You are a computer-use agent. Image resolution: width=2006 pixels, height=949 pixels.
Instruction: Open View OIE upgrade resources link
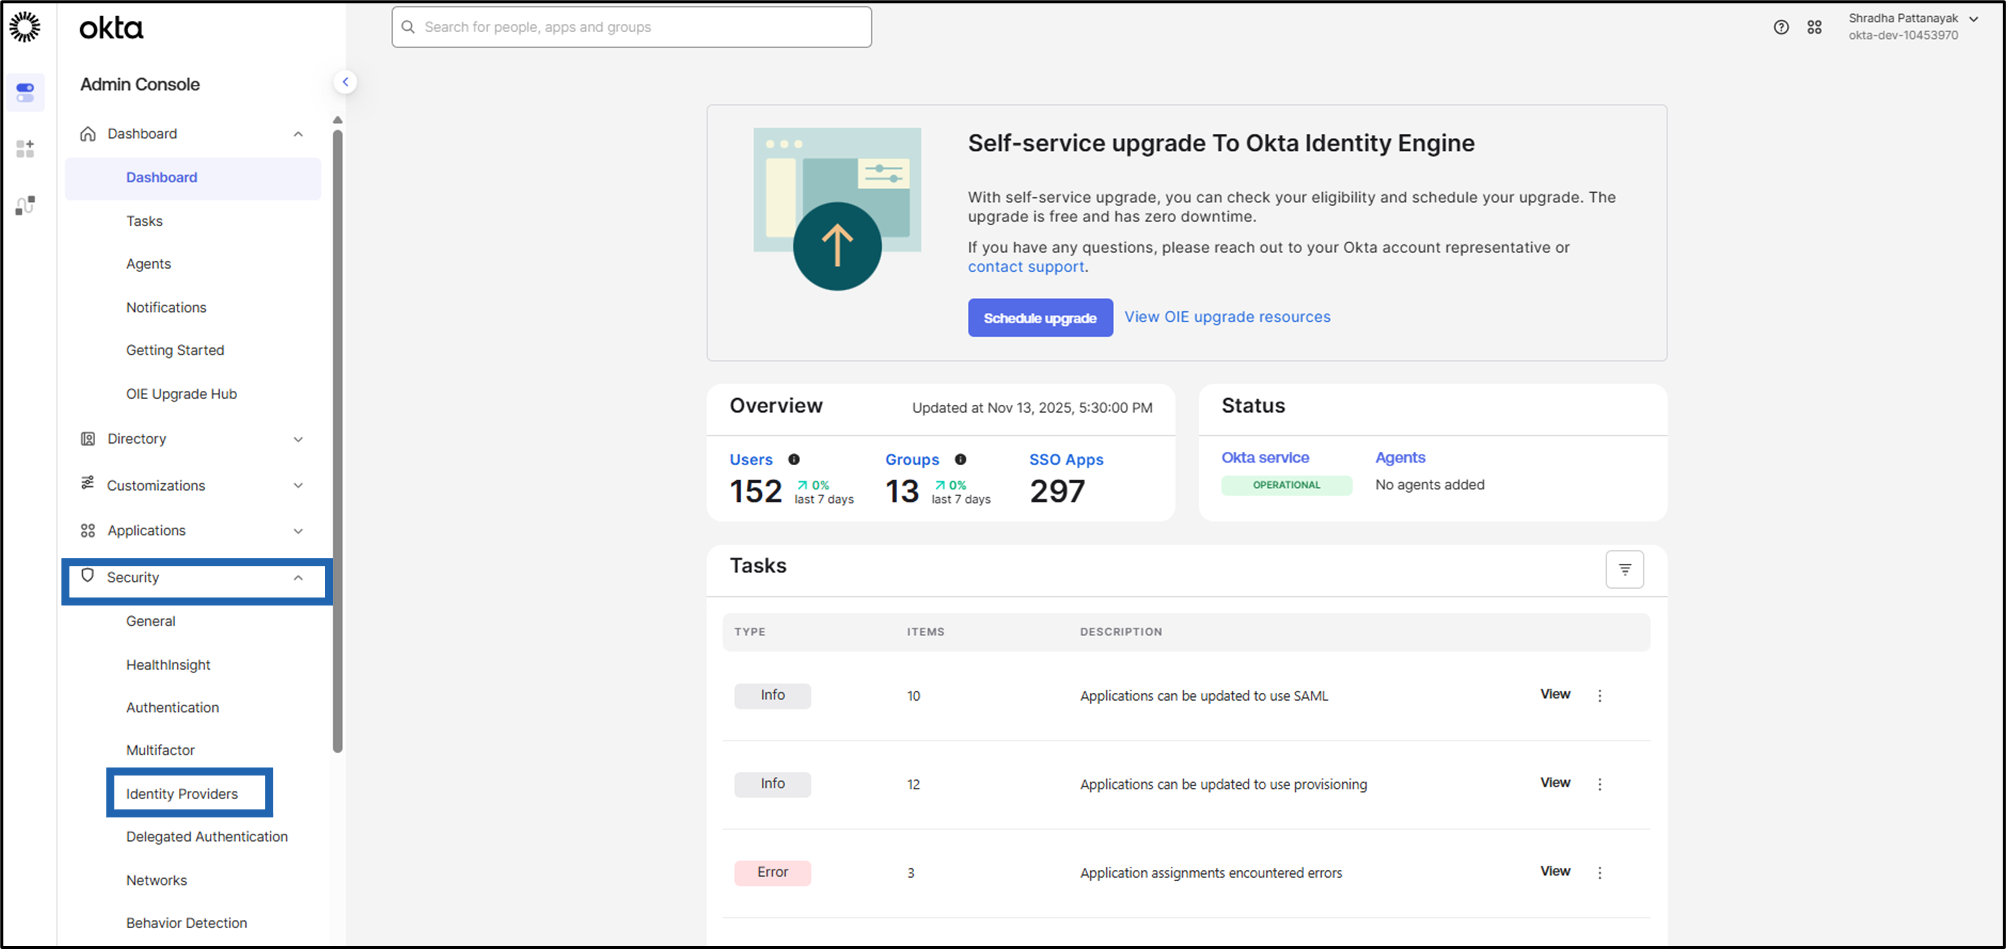[1227, 317]
